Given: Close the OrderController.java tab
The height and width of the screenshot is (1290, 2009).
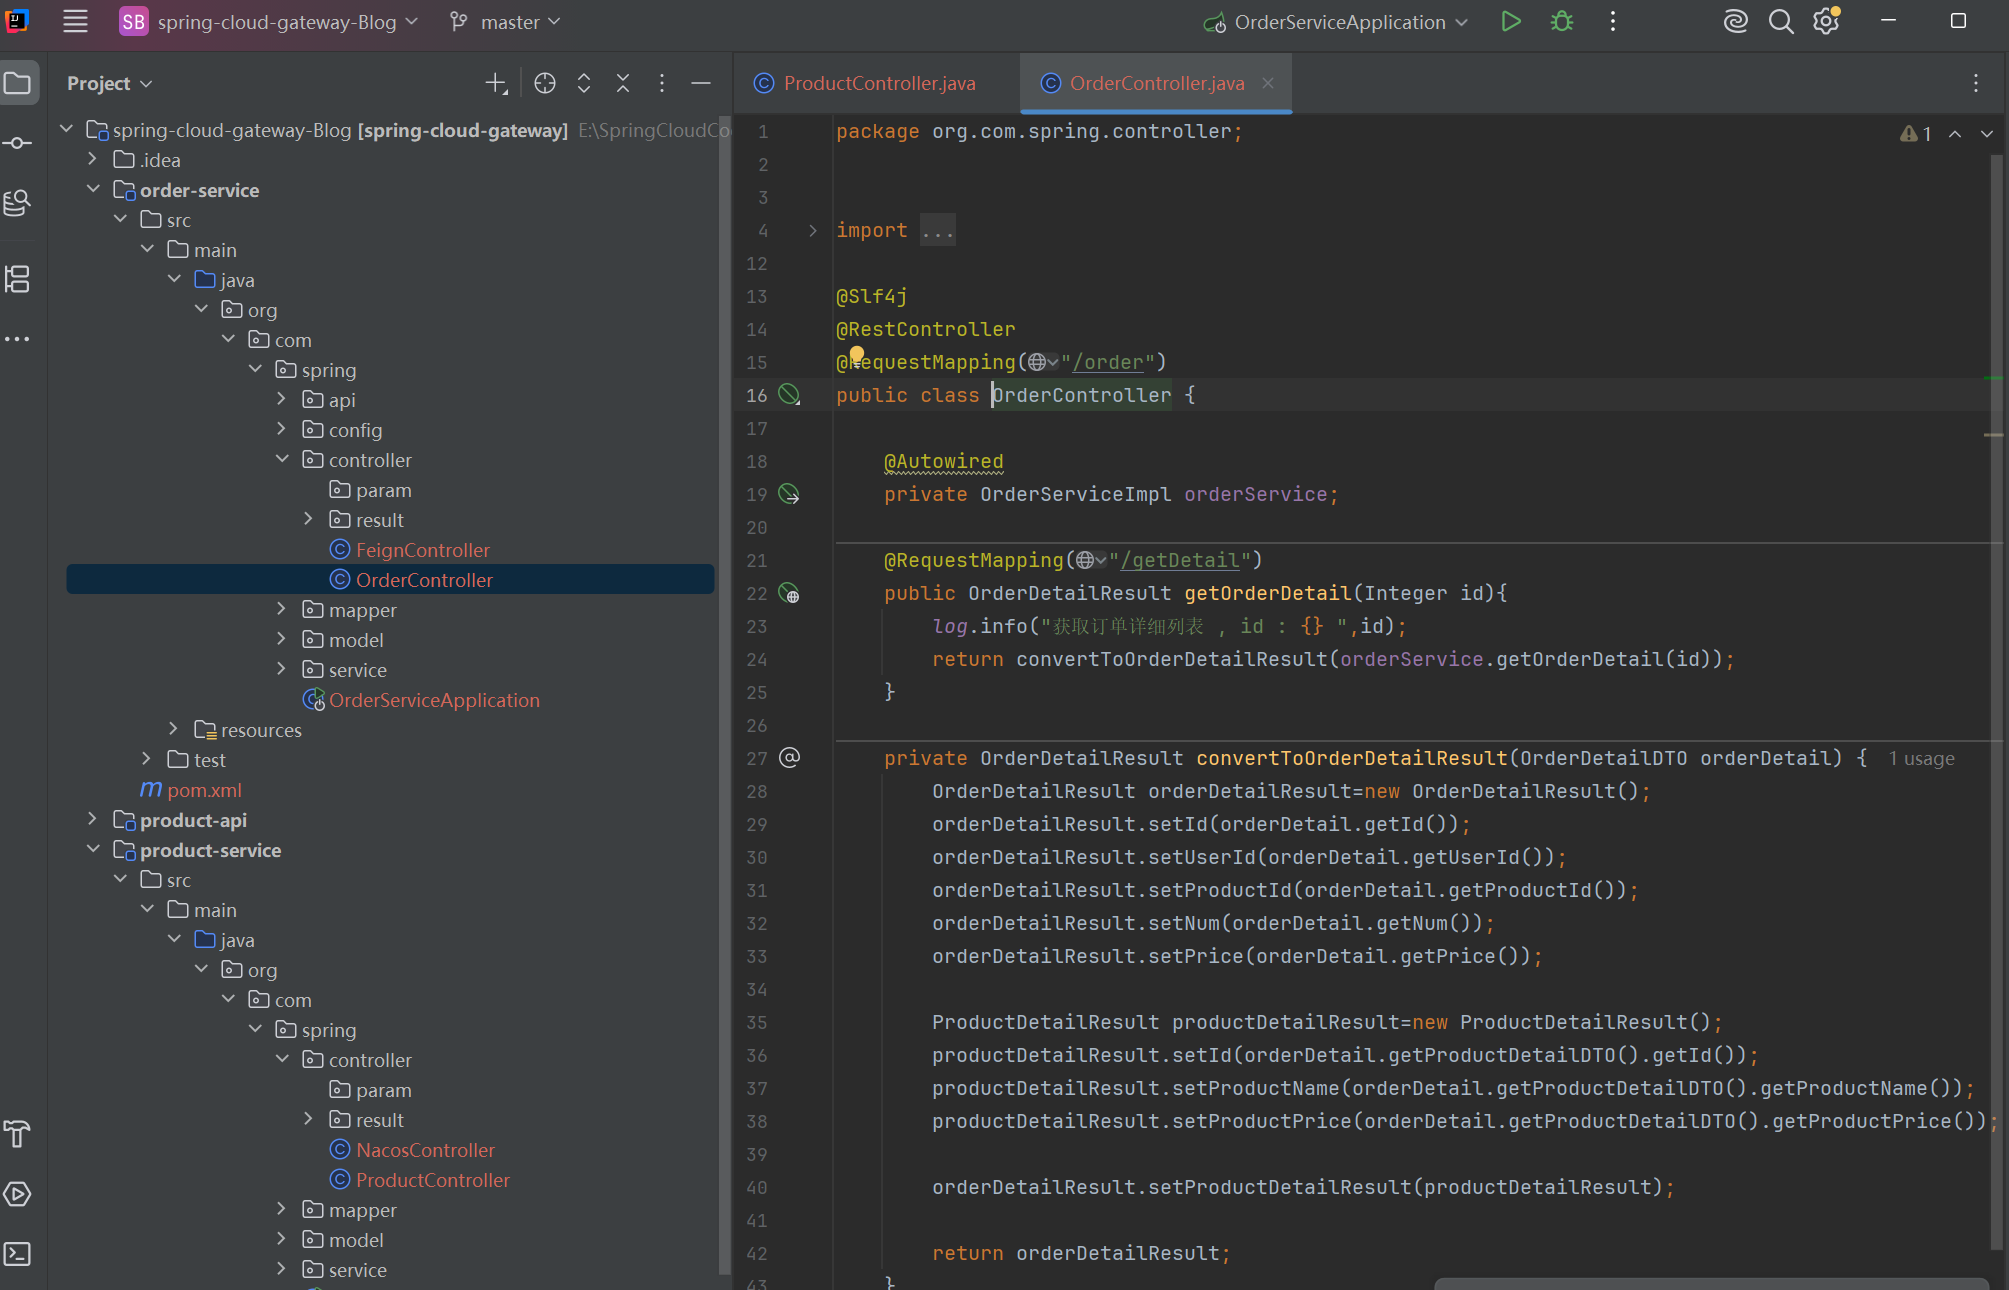Looking at the screenshot, I should [x=1268, y=83].
